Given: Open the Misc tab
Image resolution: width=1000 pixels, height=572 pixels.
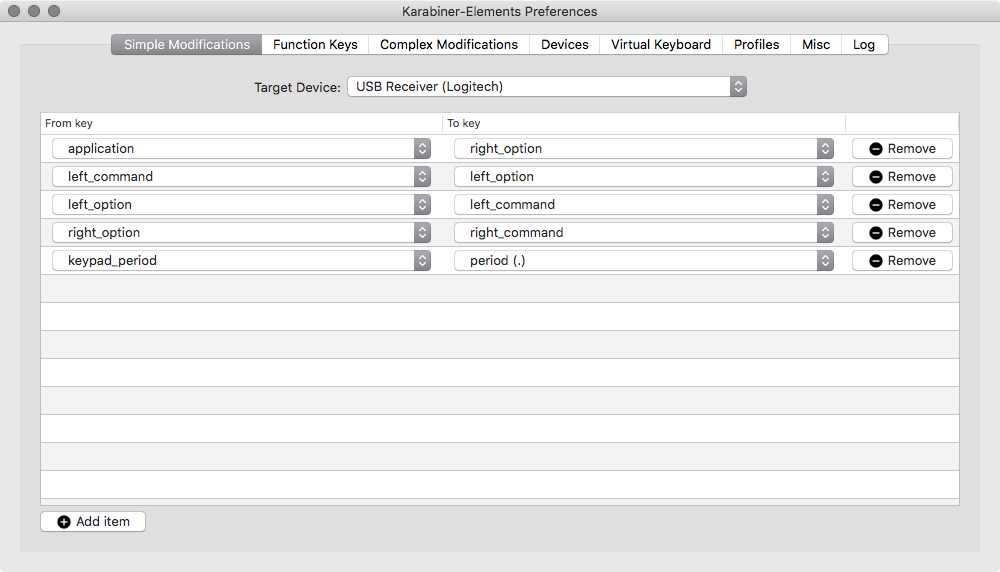Looking at the screenshot, I should 816,45.
